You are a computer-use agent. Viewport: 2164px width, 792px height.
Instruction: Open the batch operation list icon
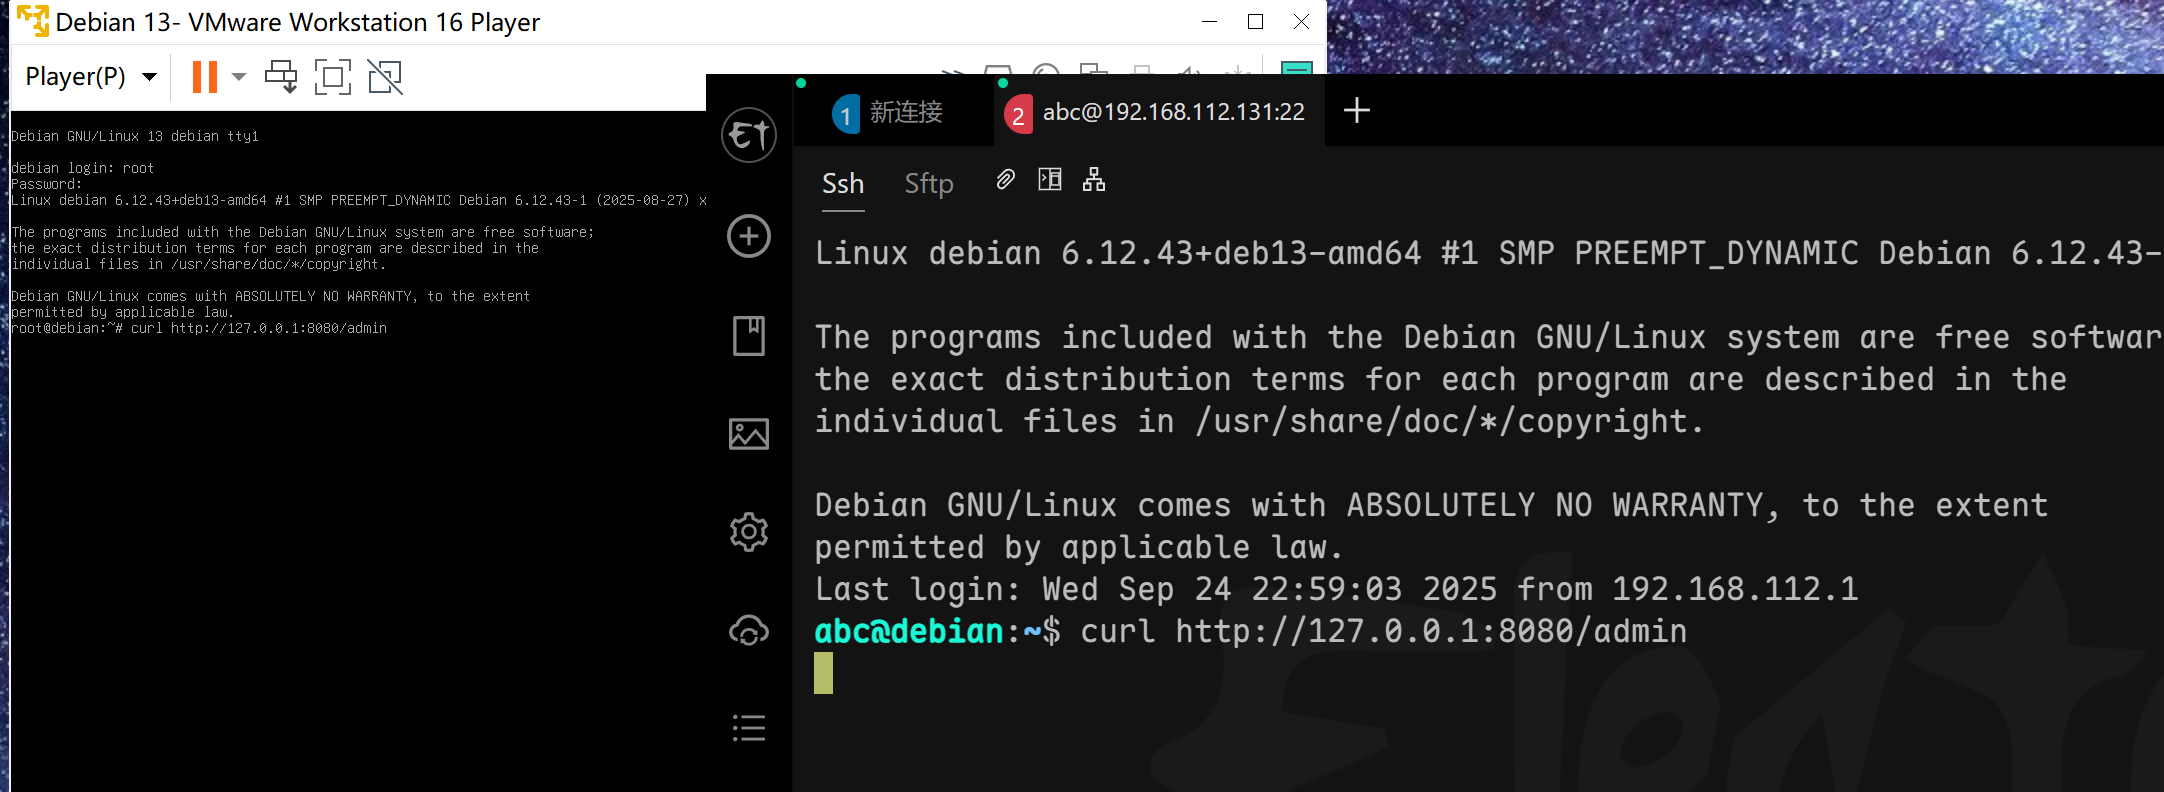pos(749,728)
